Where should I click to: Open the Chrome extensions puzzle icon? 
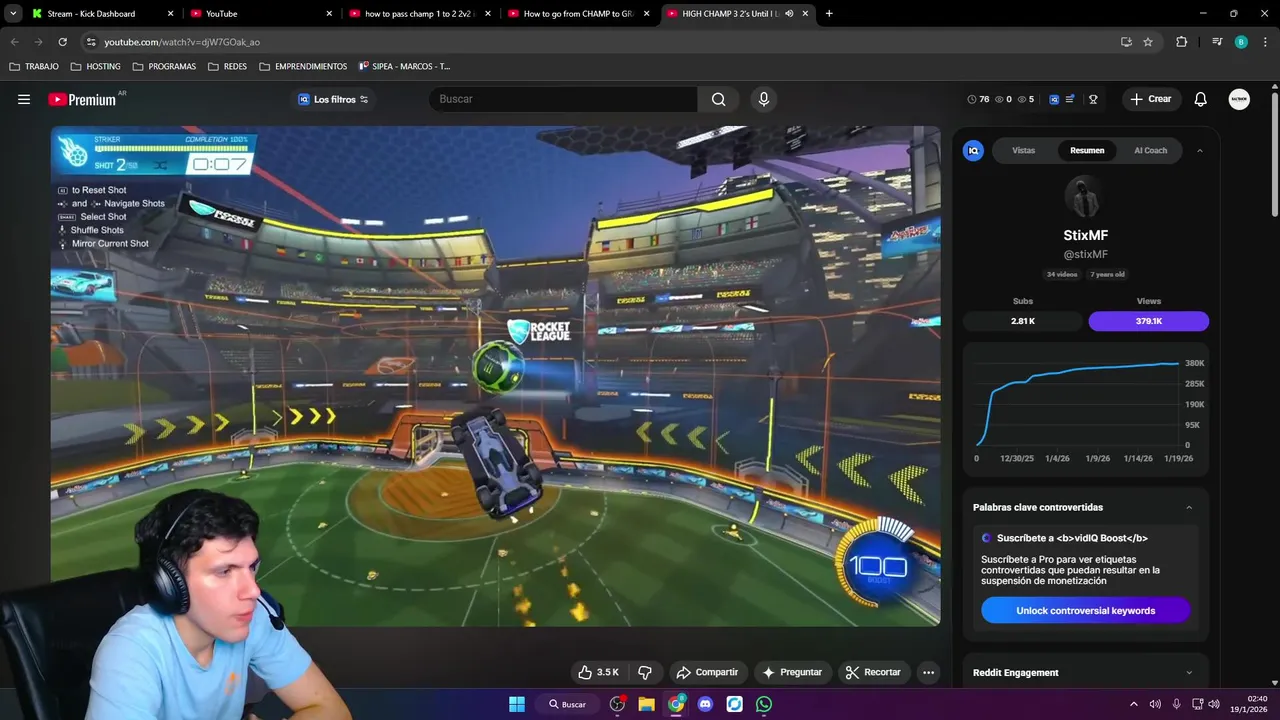click(x=1182, y=42)
